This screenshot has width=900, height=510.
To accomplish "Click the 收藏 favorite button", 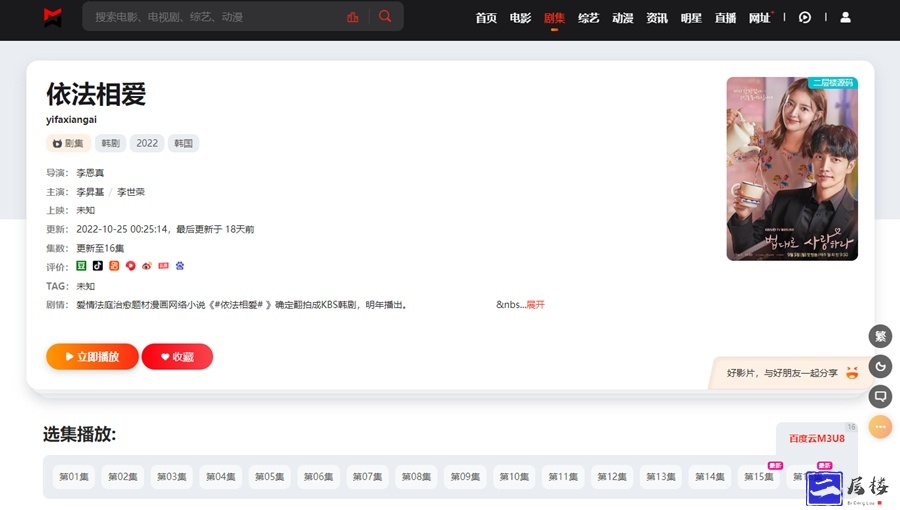I will click(177, 356).
